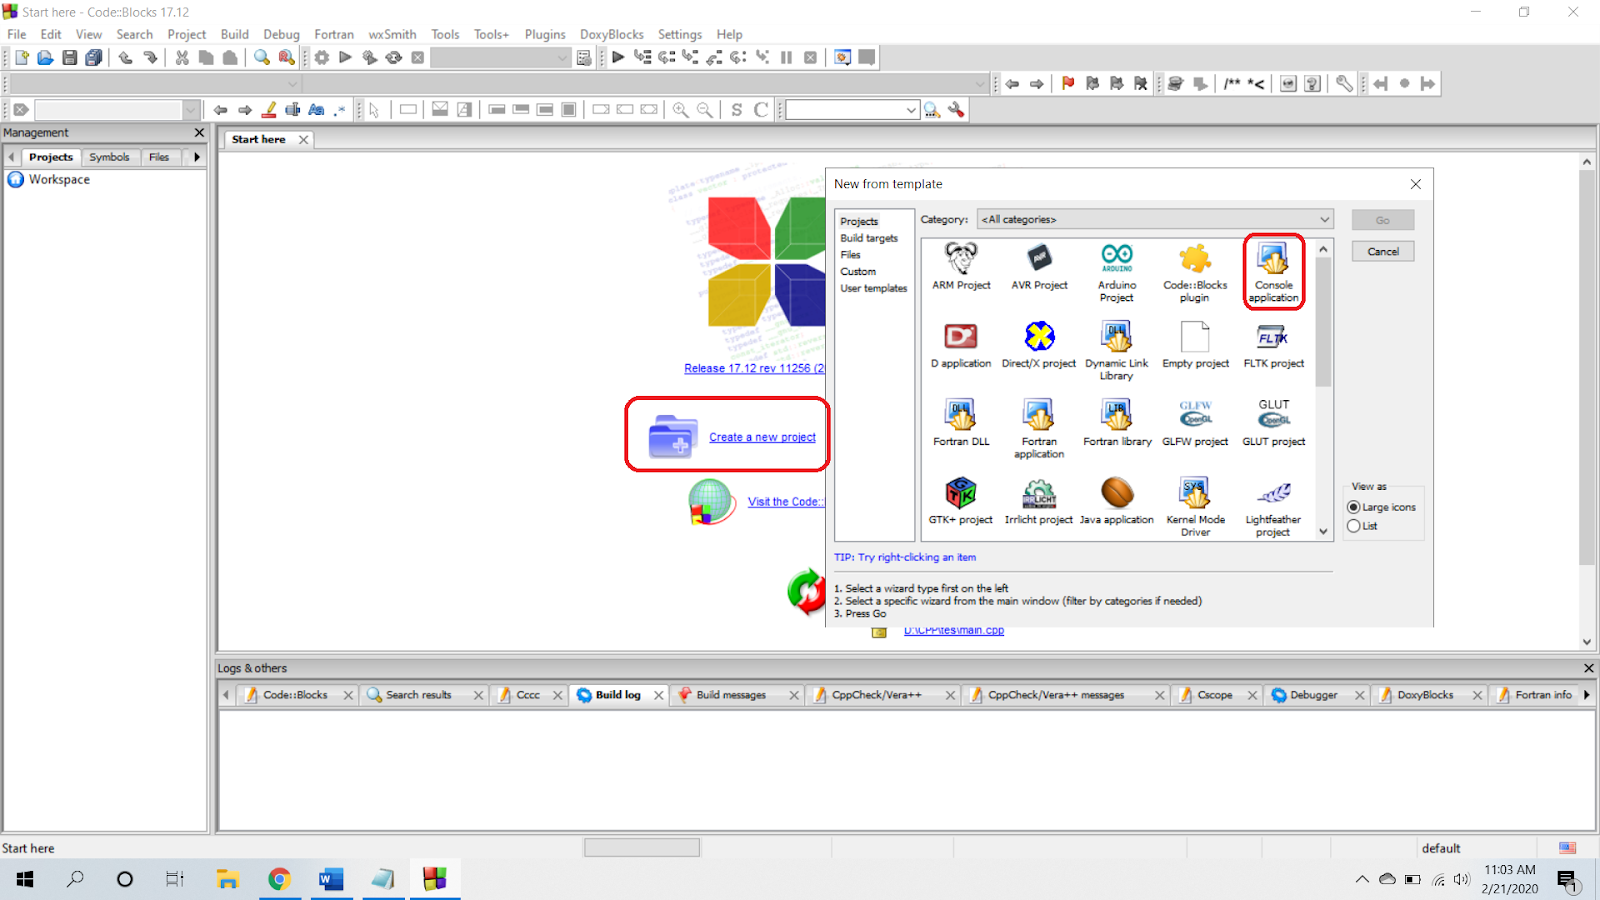Switch to the Build messages tab
1600x900 pixels.
point(731,695)
